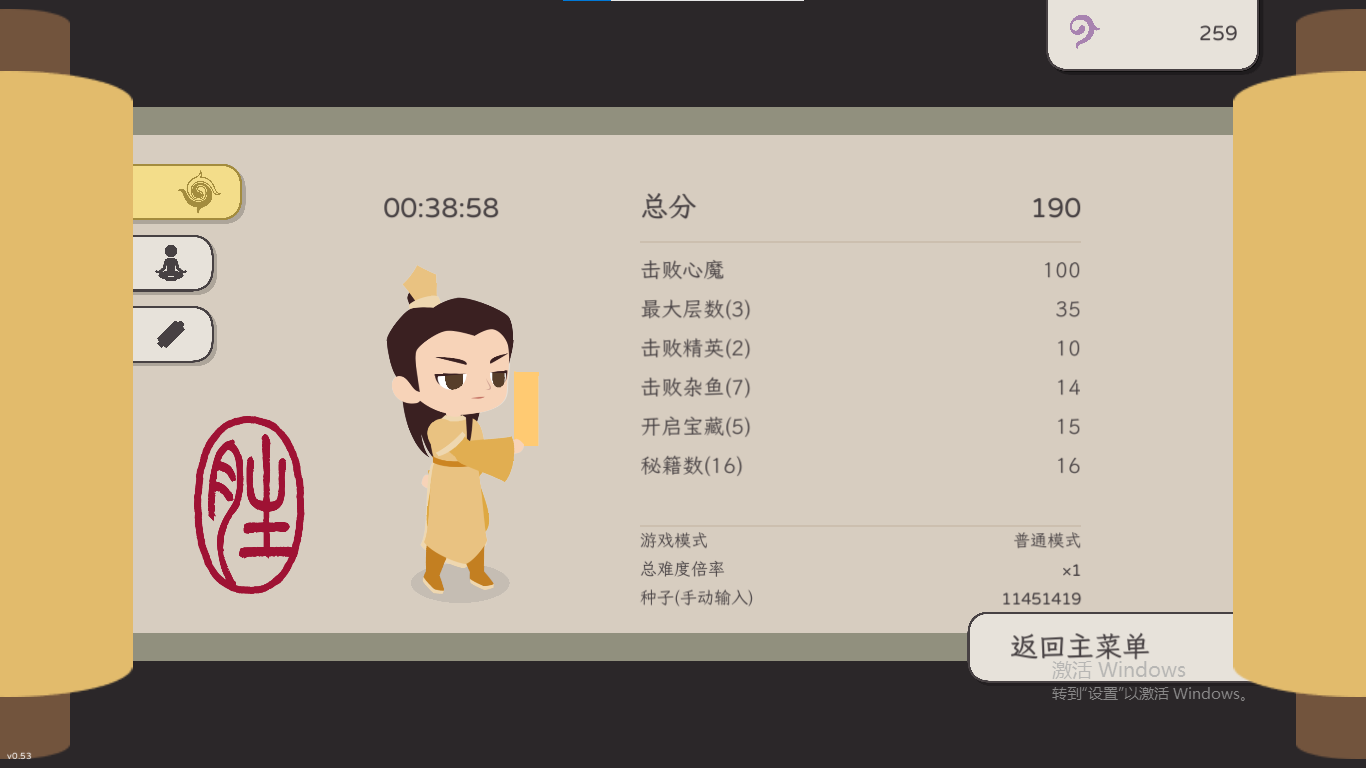This screenshot has width=1366, height=768.
Task: Select the 最大层数(3) score row
Action: (x=861, y=309)
